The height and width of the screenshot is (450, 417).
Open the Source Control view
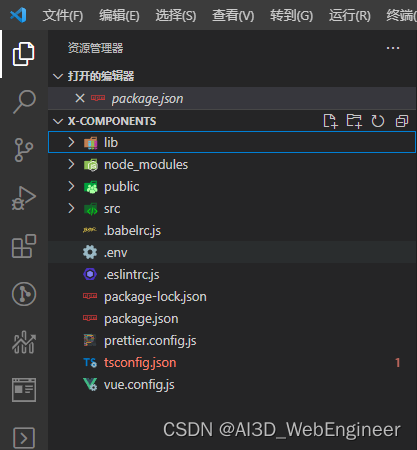24,150
